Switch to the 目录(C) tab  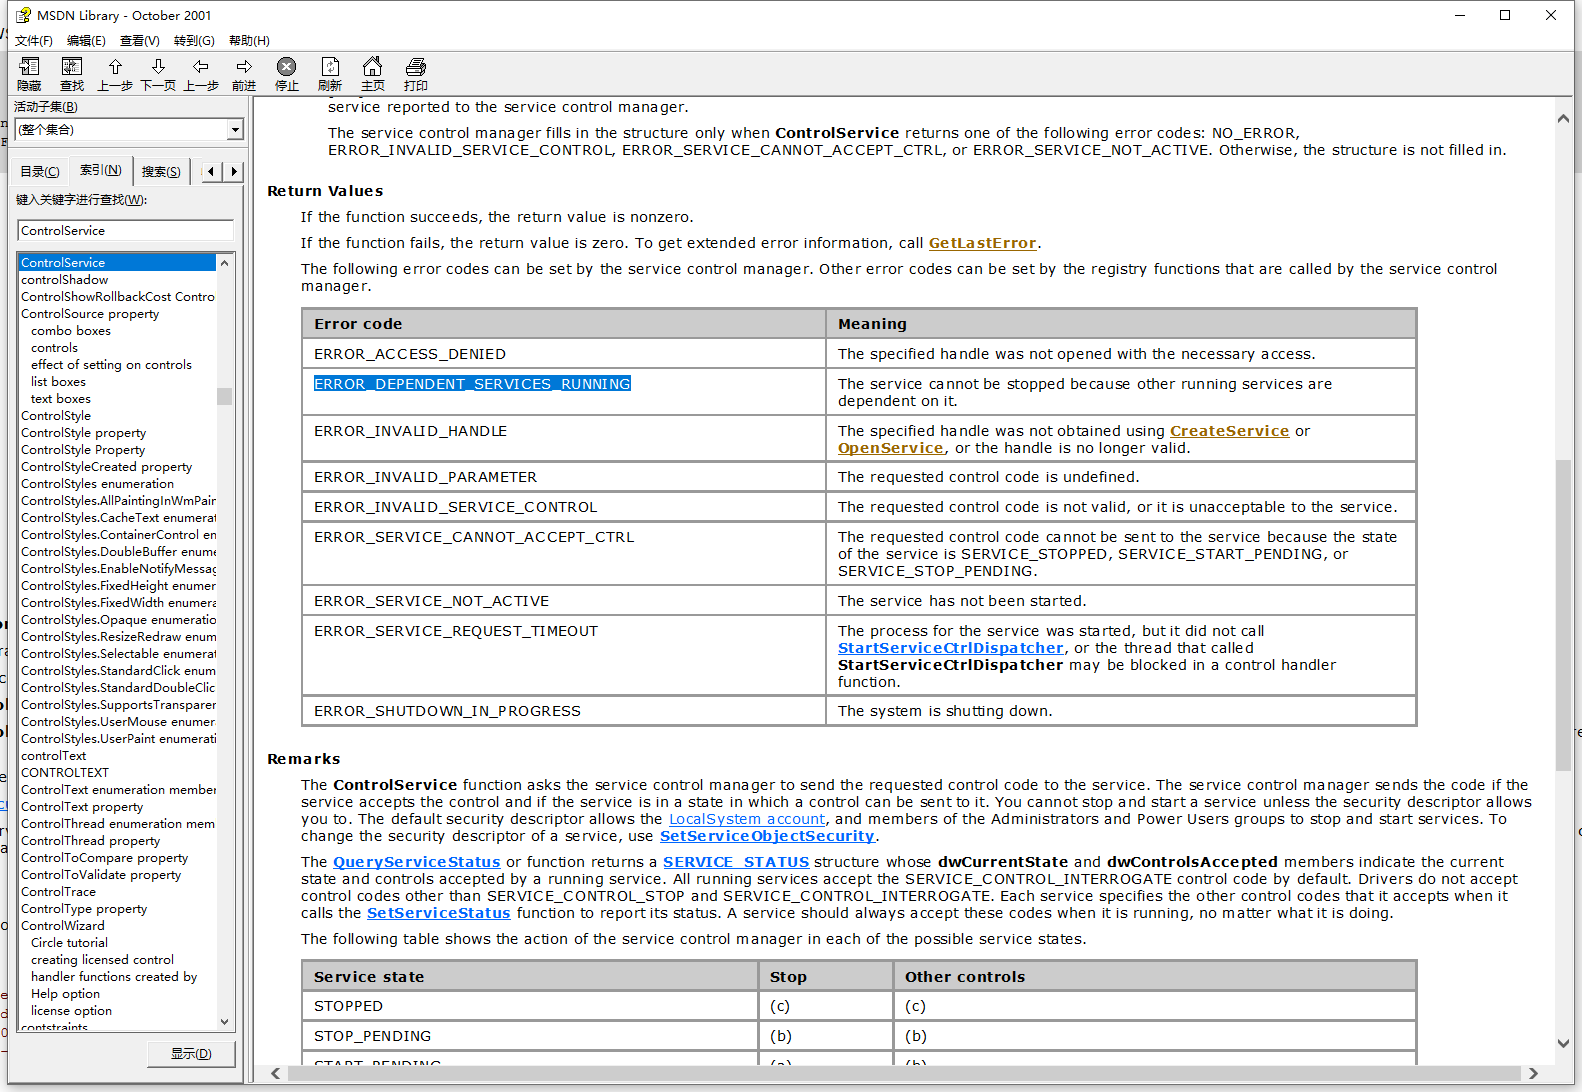pos(40,172)
